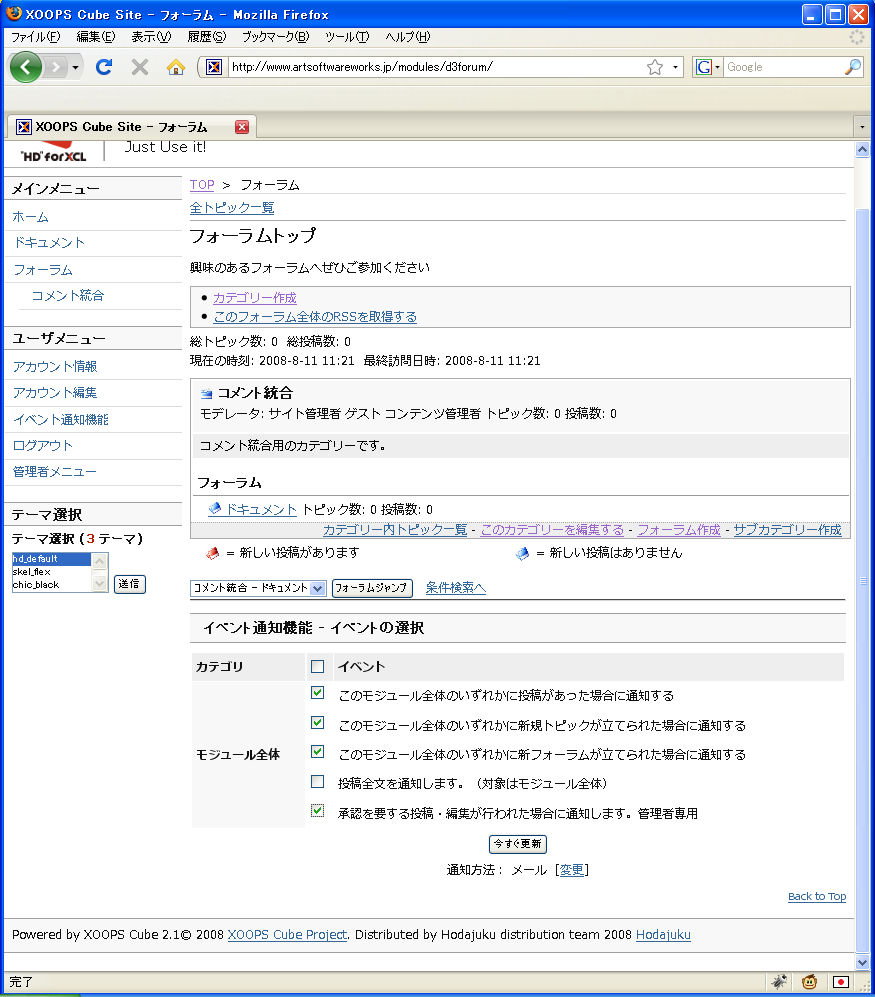Image resolution: width=875 pixels, height=997 pixels.
Task: Open the address bar history dropdown arrow
Action: click(x=676, y=67)
